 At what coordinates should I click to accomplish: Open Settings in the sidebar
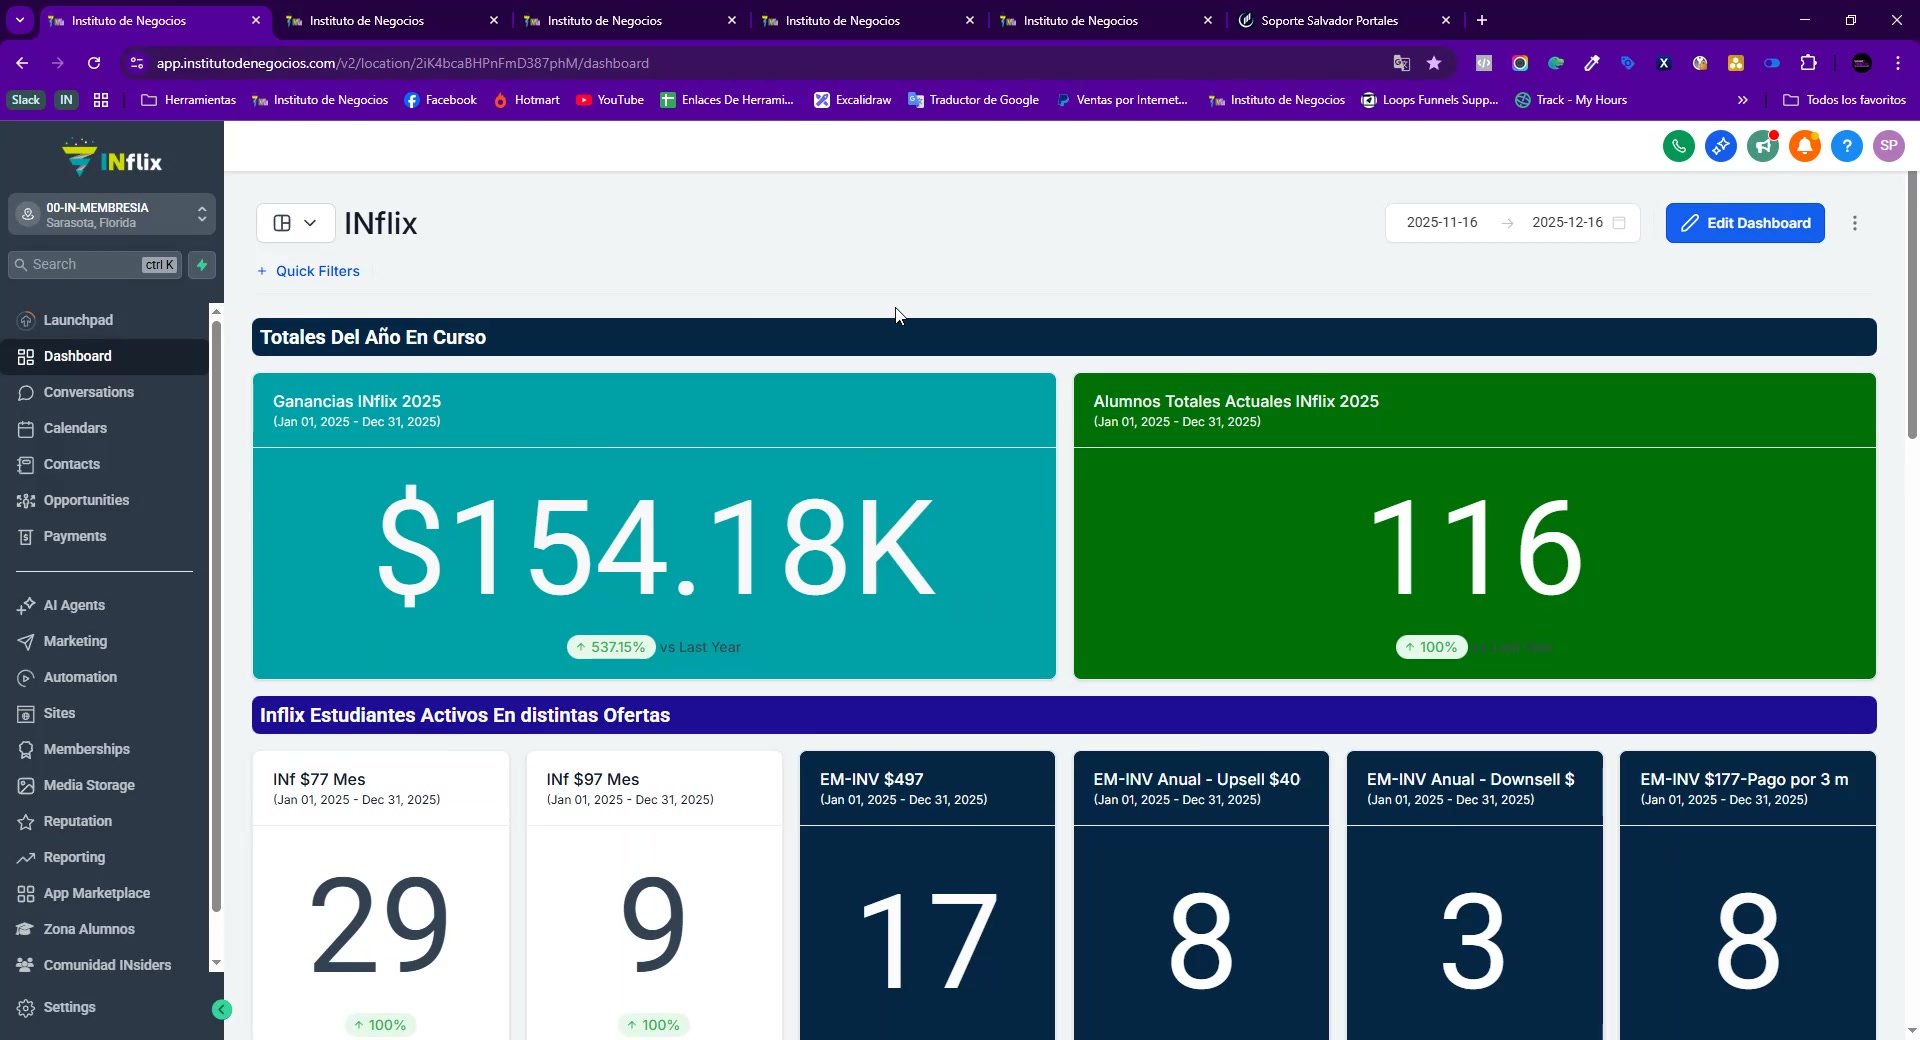(105, 1007)
